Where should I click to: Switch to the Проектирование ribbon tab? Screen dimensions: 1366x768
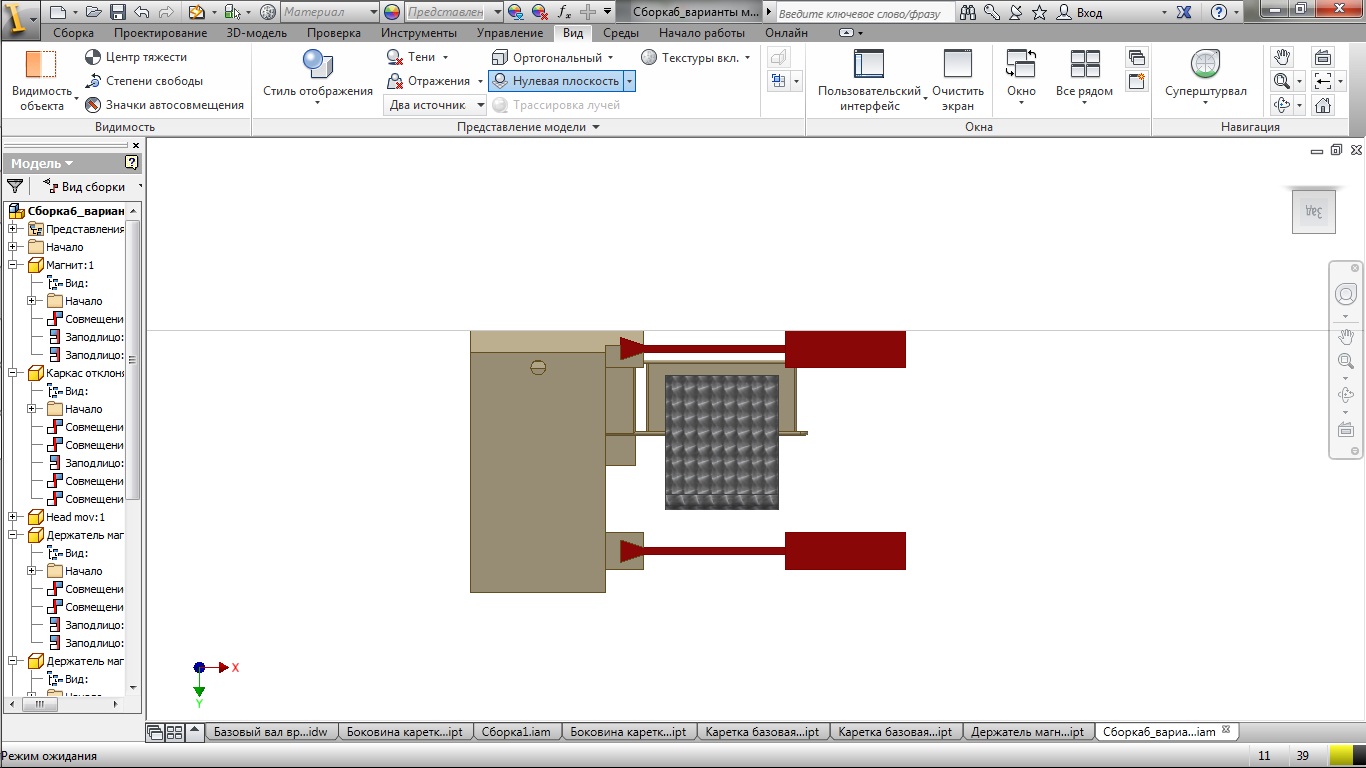coord(160,33)
